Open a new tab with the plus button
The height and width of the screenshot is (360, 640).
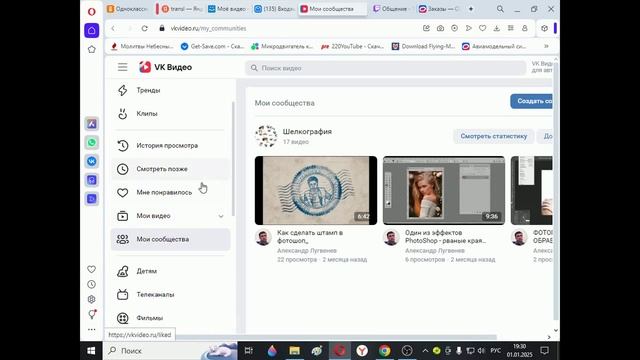point(471,9)
